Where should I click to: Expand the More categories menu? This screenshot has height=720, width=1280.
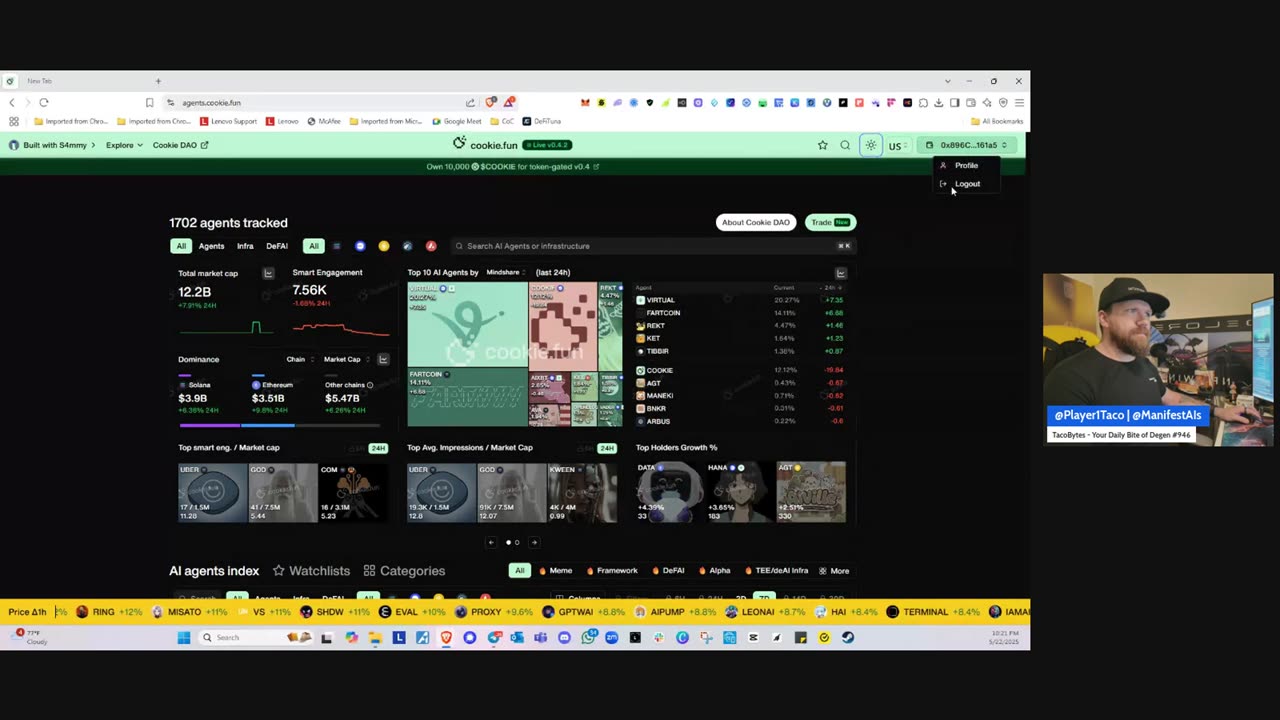point(834,571)
